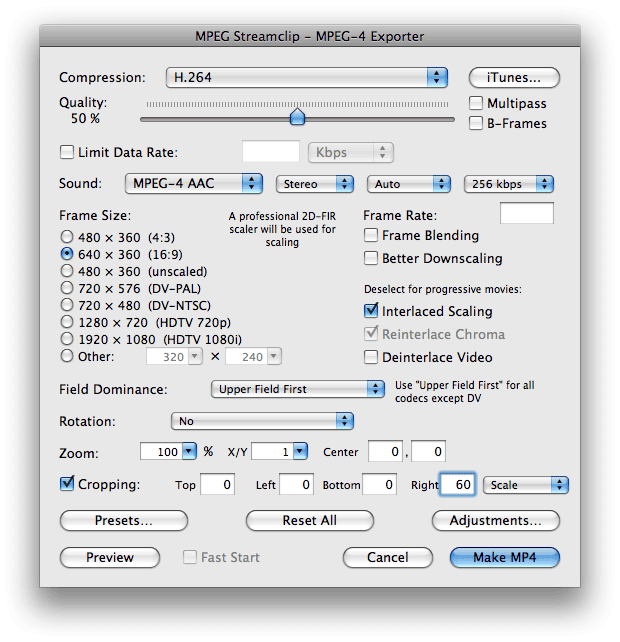Open the MPEG-4 AAC sound format dropdown
The width and height of the screenshot is (620, 642).
pos(194,183)
